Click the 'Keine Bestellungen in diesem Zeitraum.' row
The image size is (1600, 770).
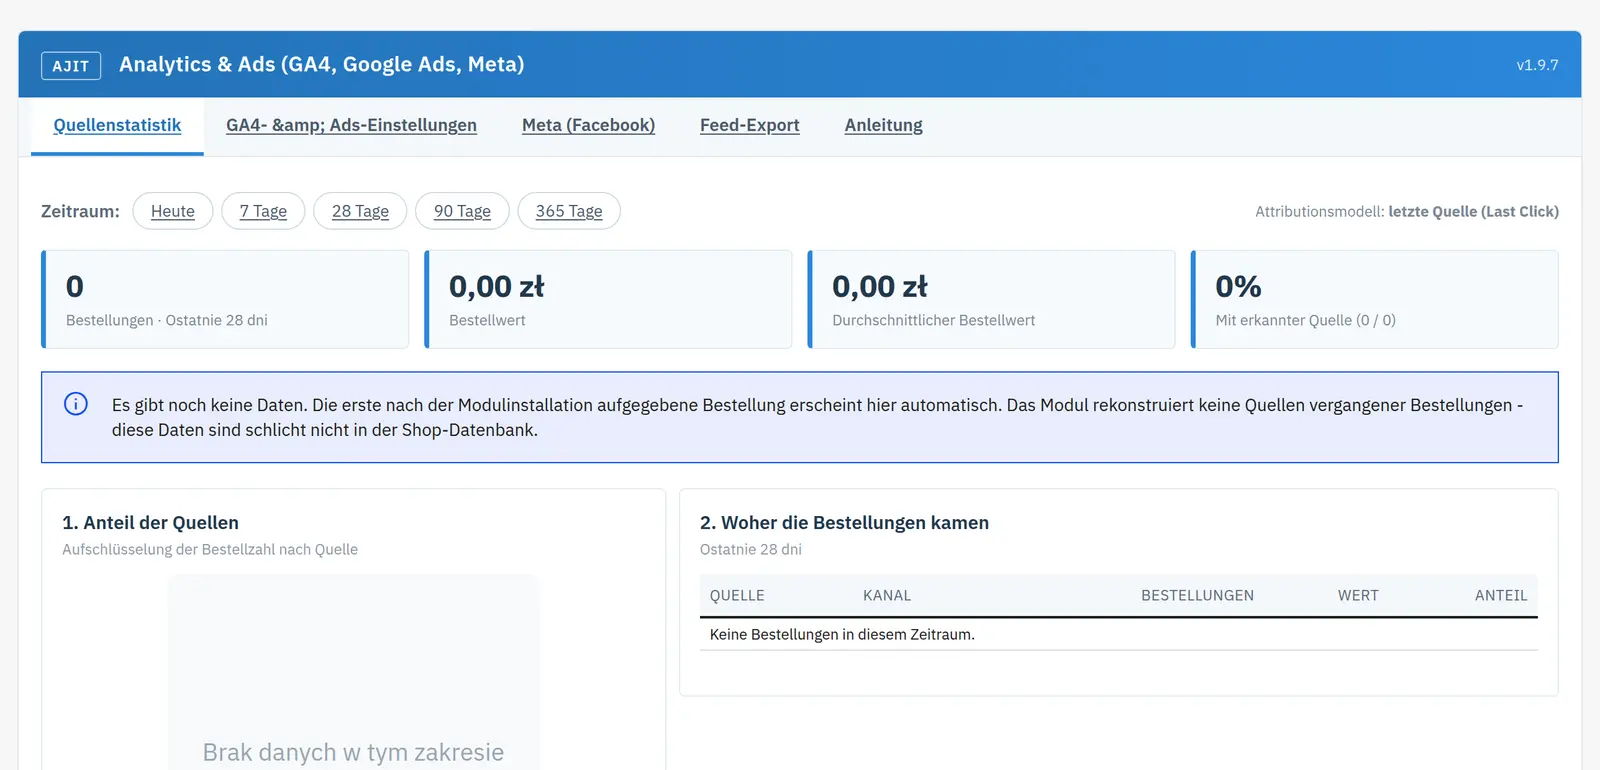coord(1119,634)
